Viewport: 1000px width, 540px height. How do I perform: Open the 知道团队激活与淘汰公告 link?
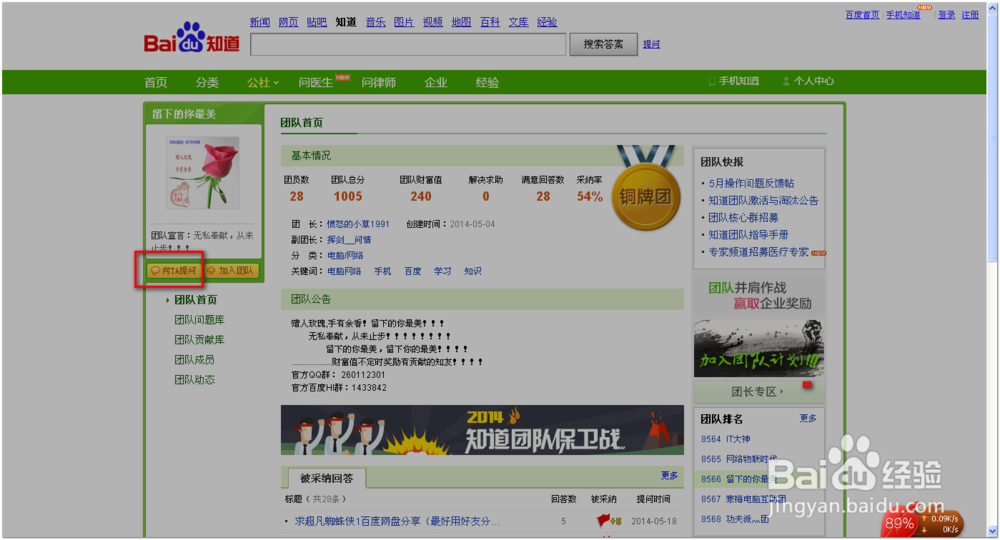[763, 200]
